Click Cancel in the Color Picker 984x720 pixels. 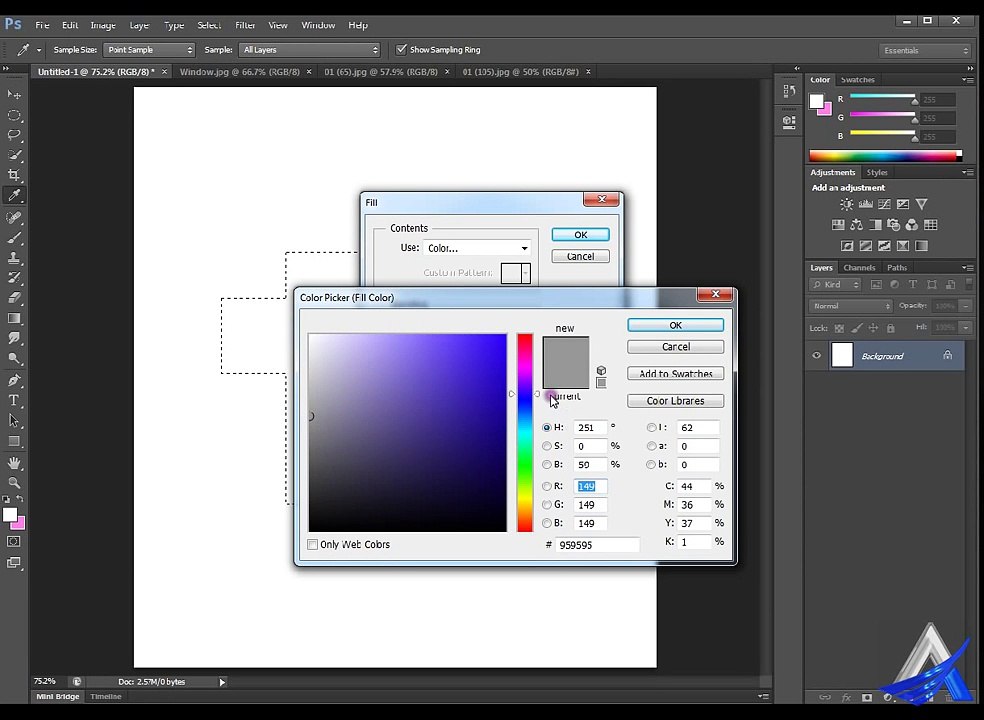tap(675, 347)
